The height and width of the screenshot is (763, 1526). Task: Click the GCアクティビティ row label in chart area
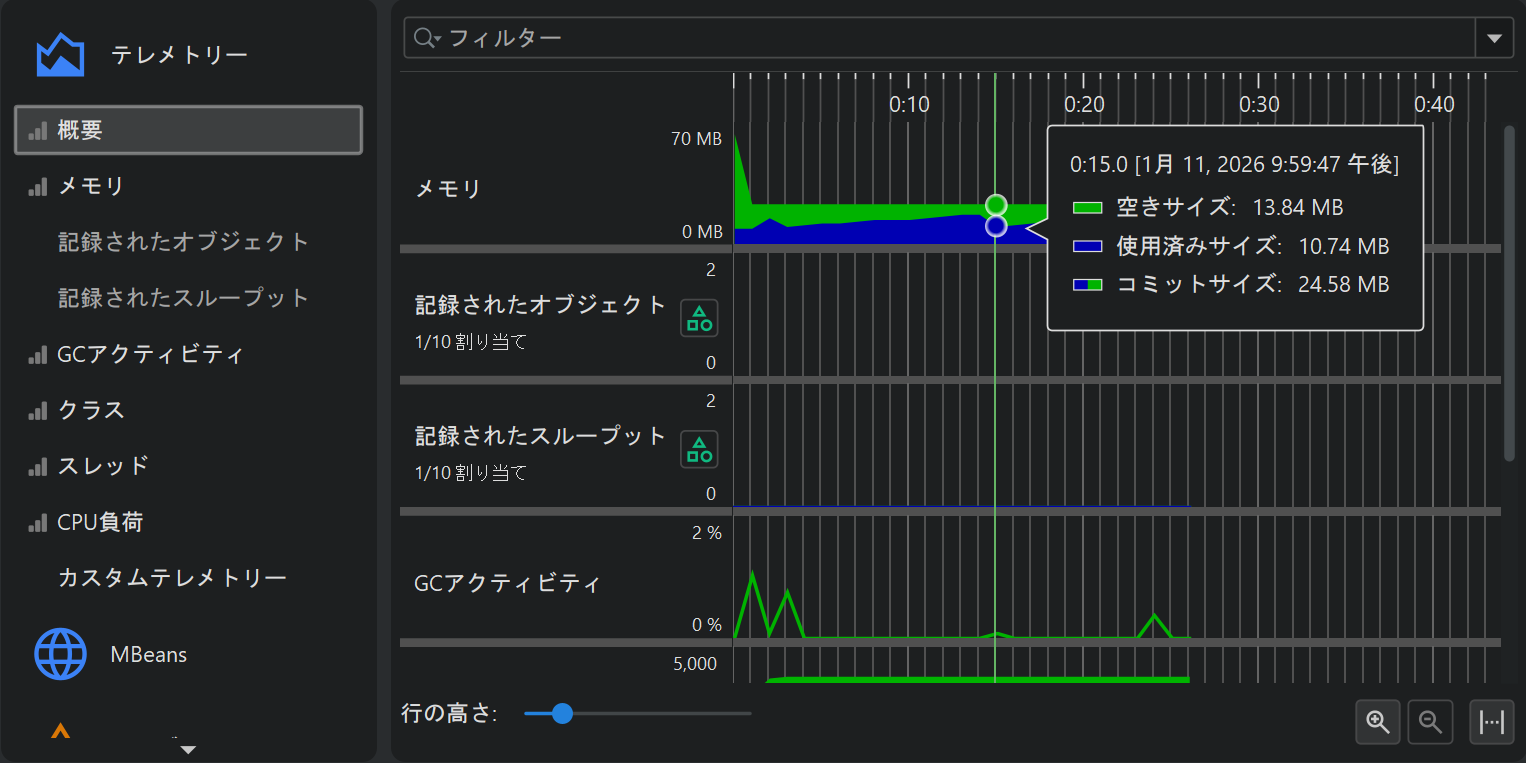507,582
